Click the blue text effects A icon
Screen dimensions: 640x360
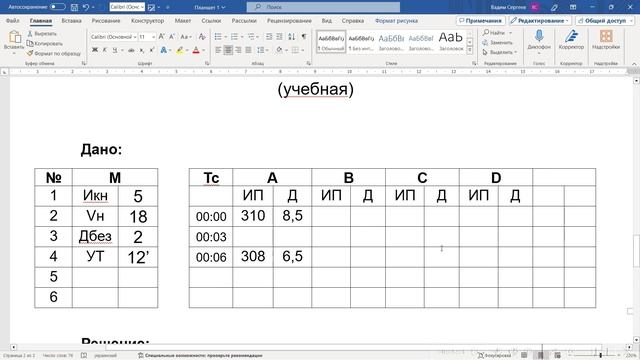click(x=164, y=50)
